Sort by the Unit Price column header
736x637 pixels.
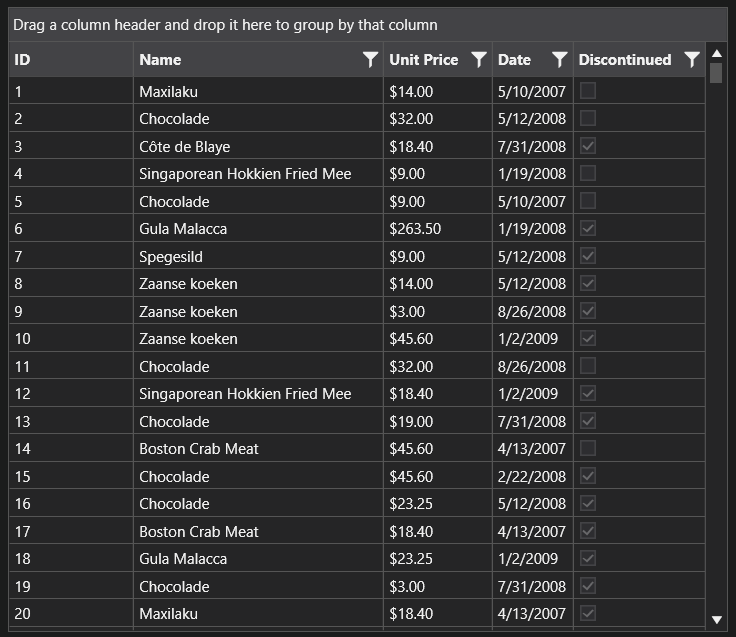tap(437, 60)
